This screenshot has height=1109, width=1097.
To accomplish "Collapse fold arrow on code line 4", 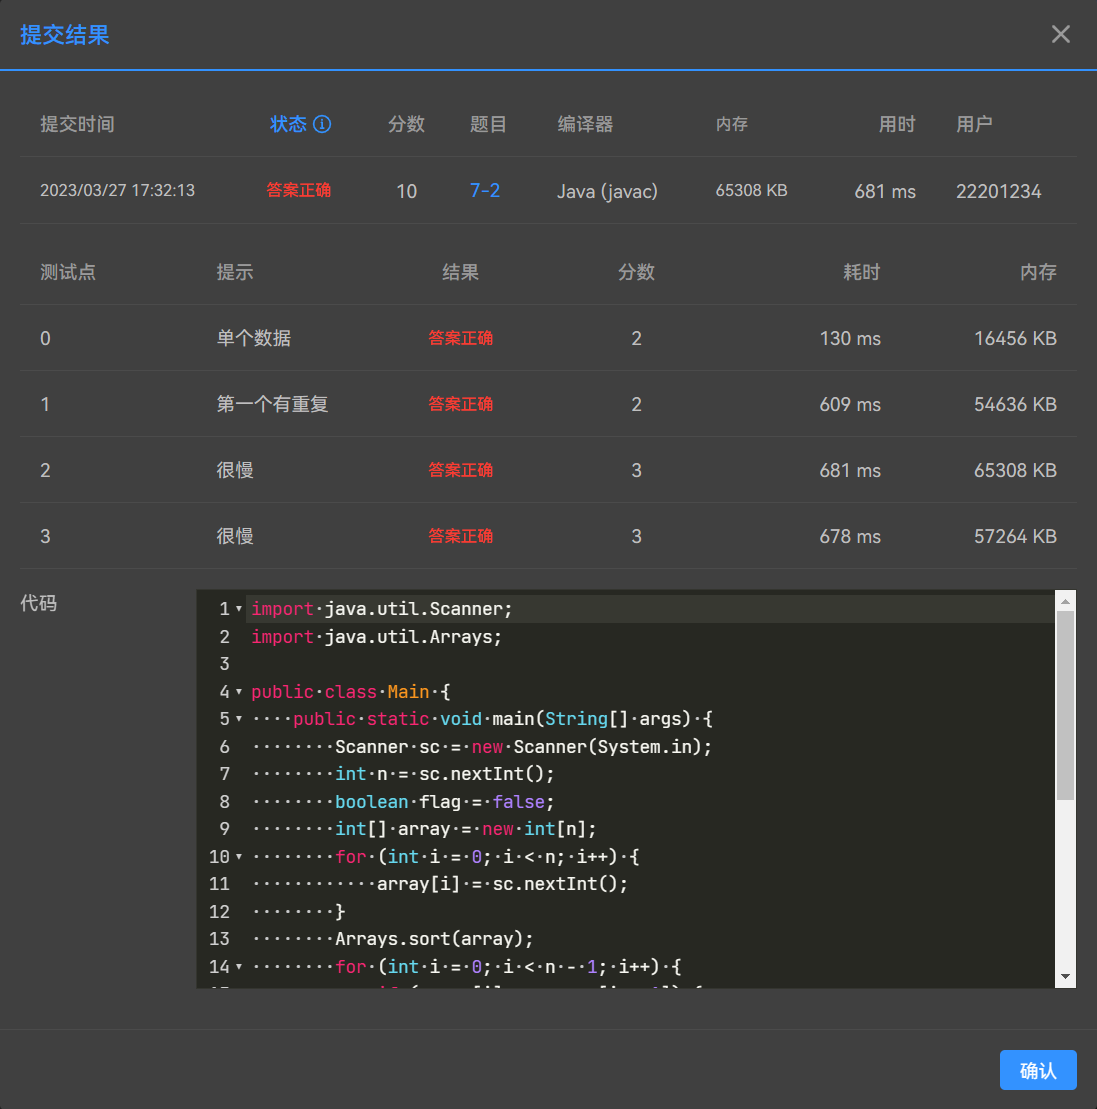I will click(239, 692).
